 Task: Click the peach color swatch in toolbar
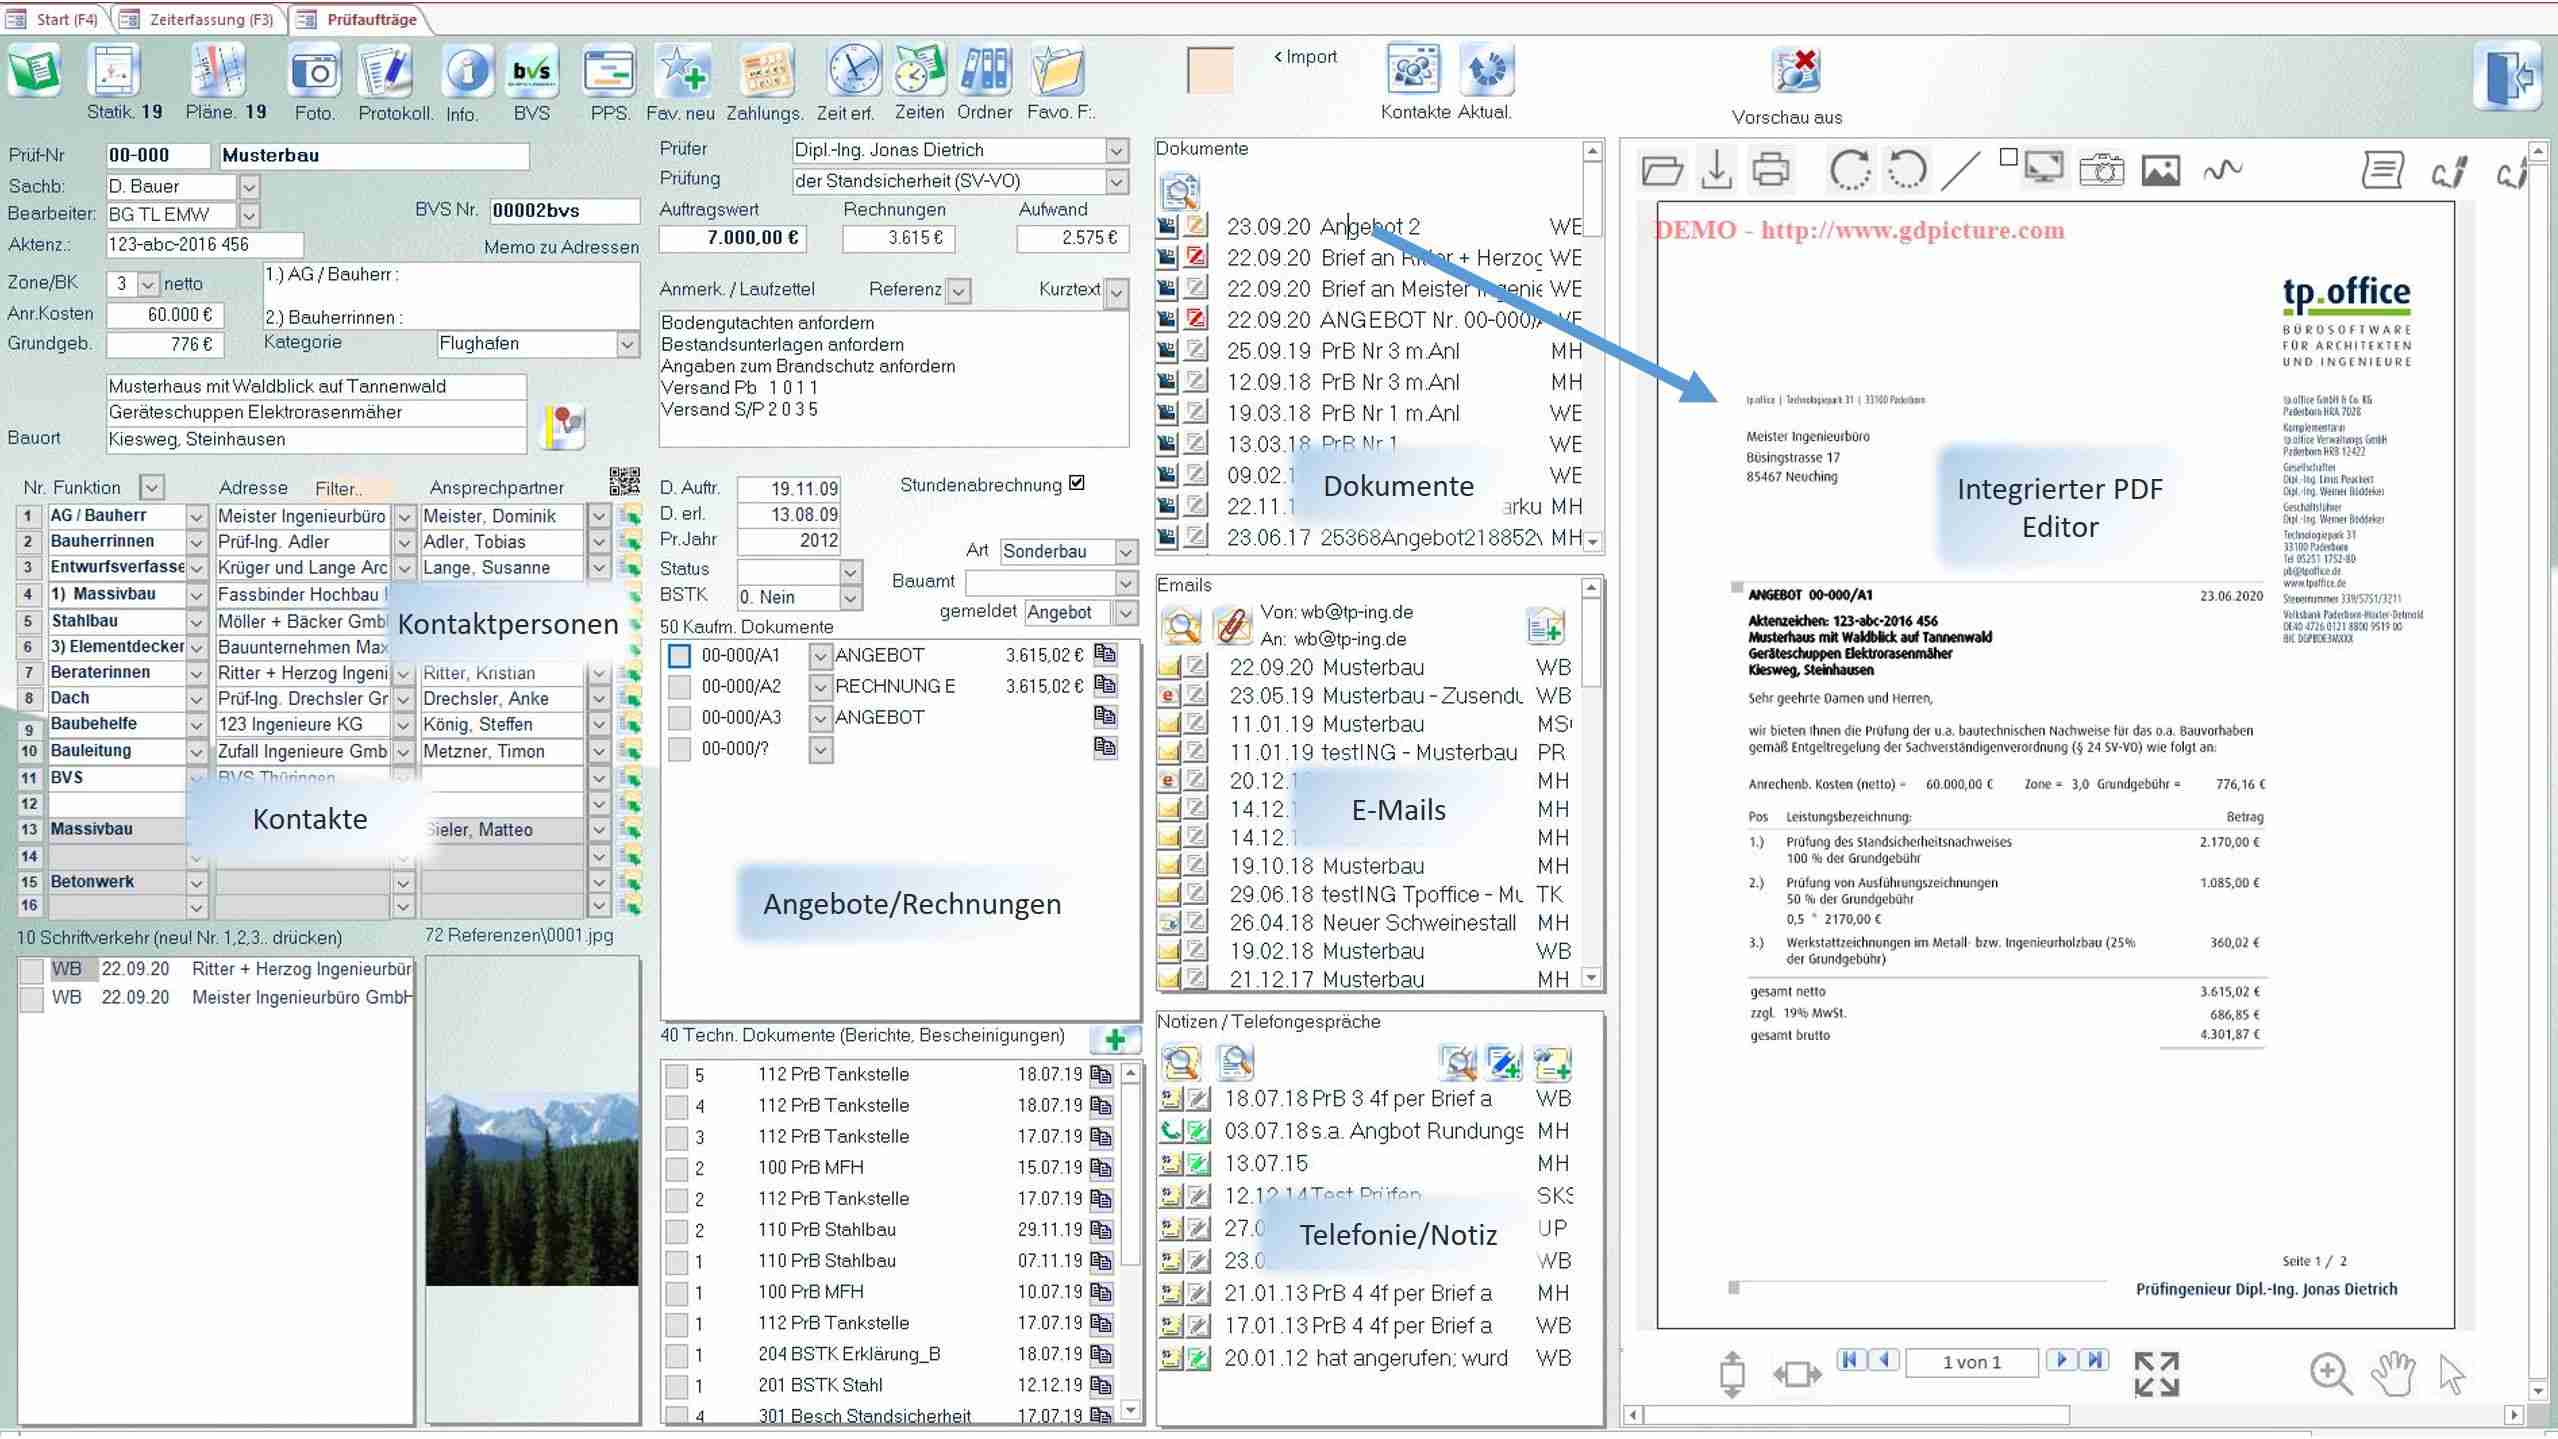tap(1209, 72)
